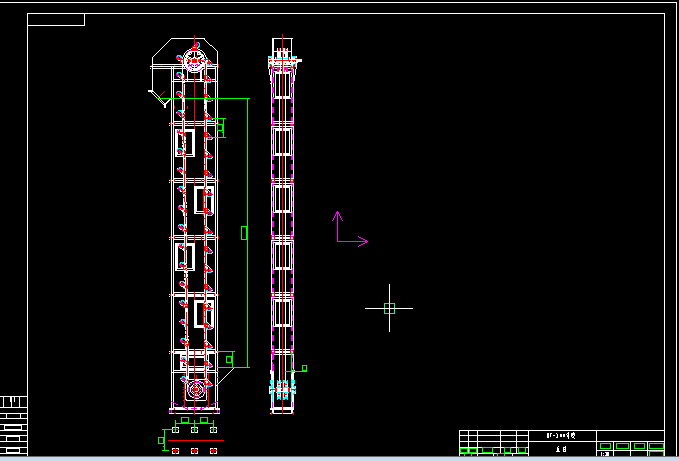Select the first green cell in title block right
This screenshot has width=679, height=461.
[605, 446]
